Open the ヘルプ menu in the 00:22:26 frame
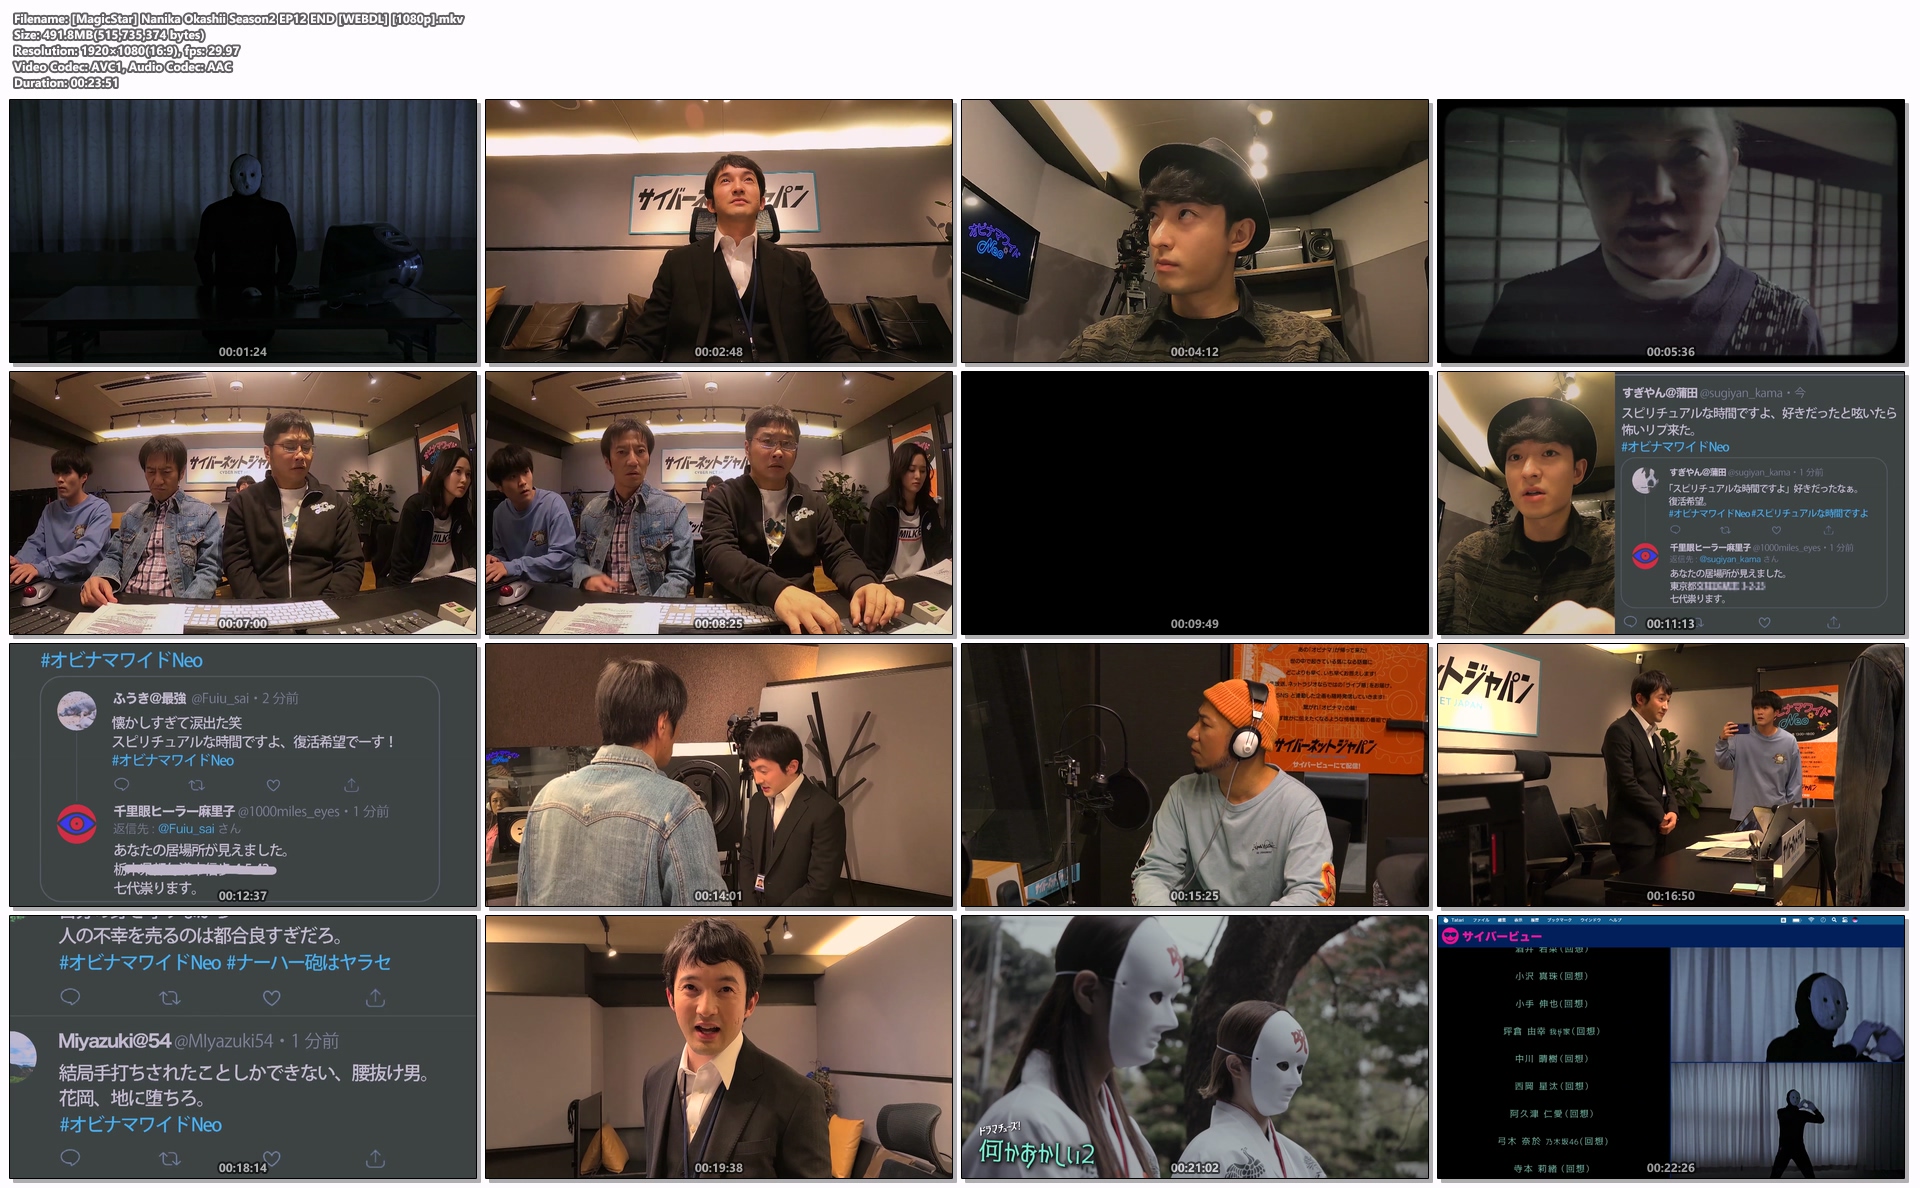The image size is (1920, 1188). pyautogui.click(x=1615, y=920)
